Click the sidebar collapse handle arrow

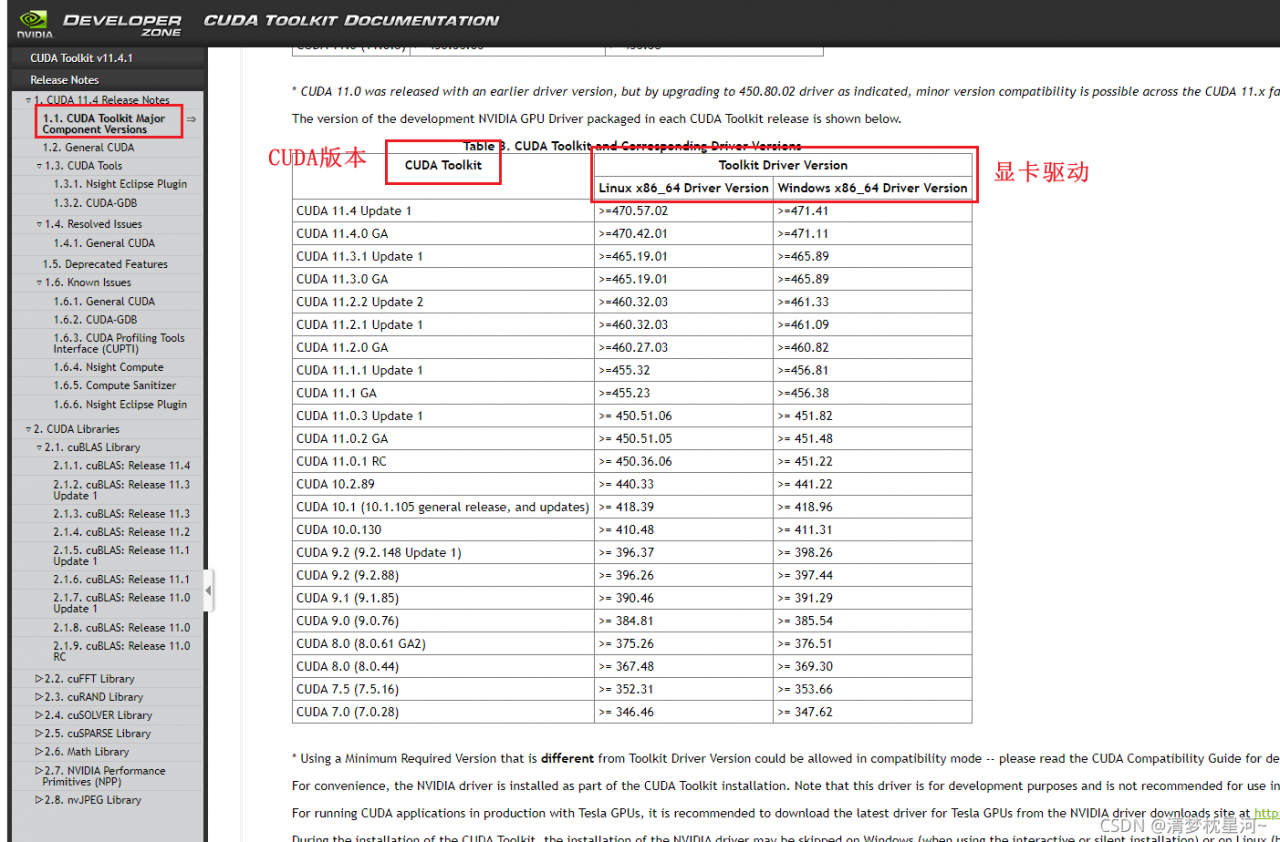(208, 591)
